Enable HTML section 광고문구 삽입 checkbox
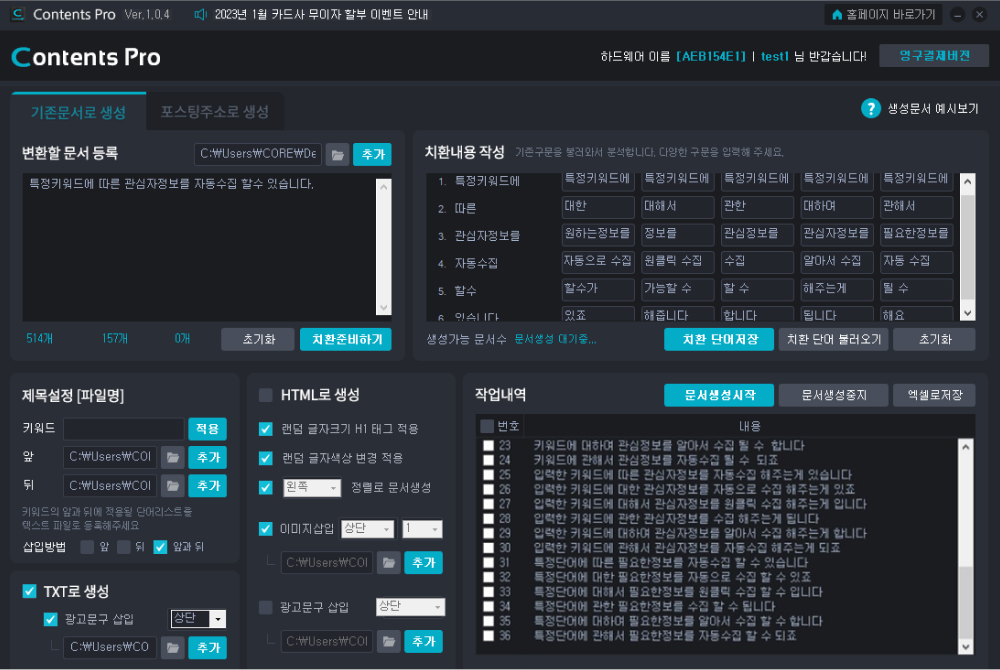The width and height of the screenshot is (1000, 670). (x=265, y=608)
